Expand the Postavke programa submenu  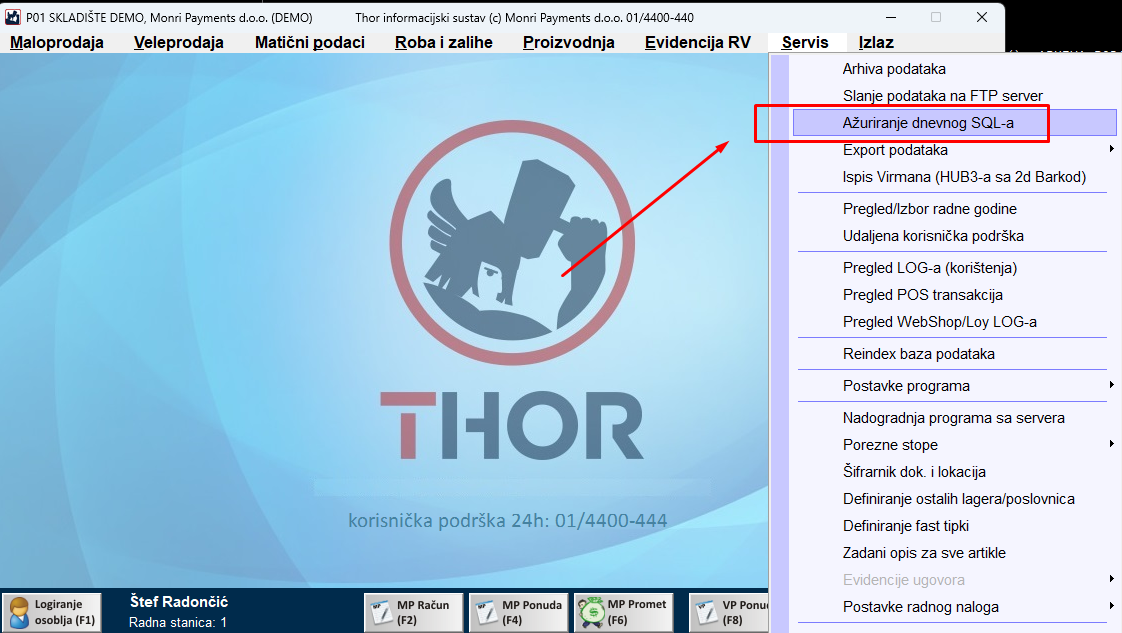point(955,386)
